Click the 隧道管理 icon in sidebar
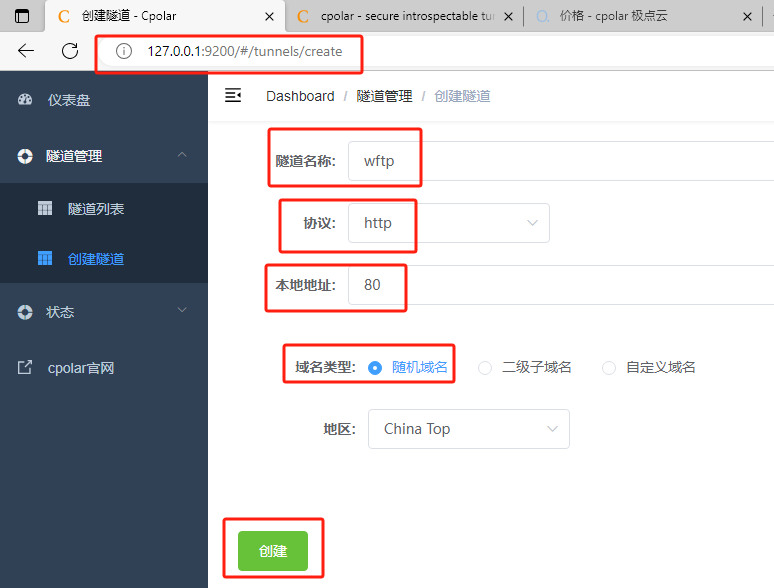This screenshot has width=774, height=588. tap(25, 156)
